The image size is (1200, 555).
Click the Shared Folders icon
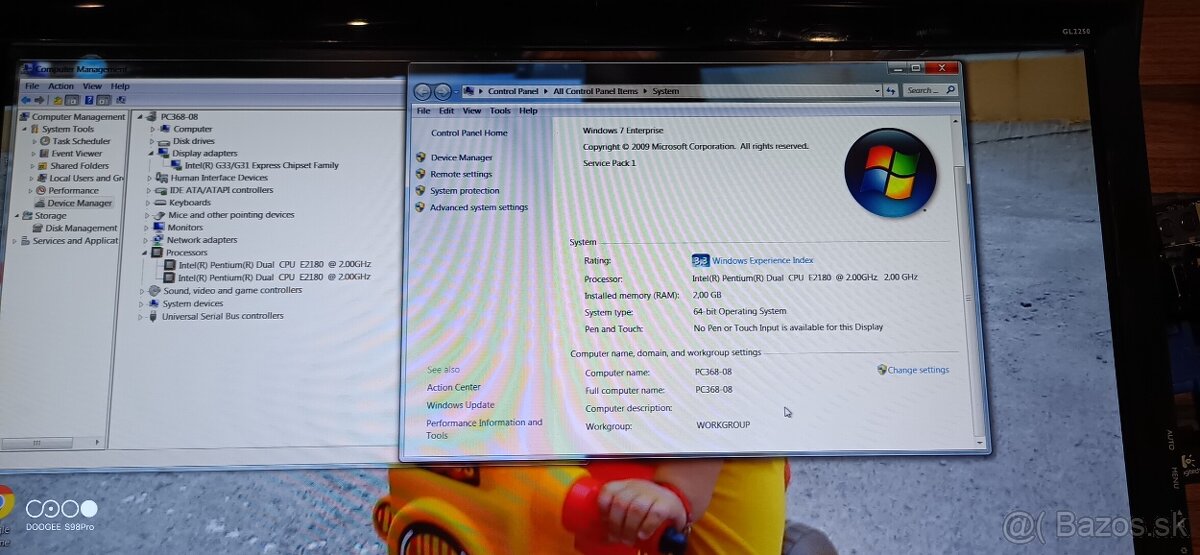[44, 166]
